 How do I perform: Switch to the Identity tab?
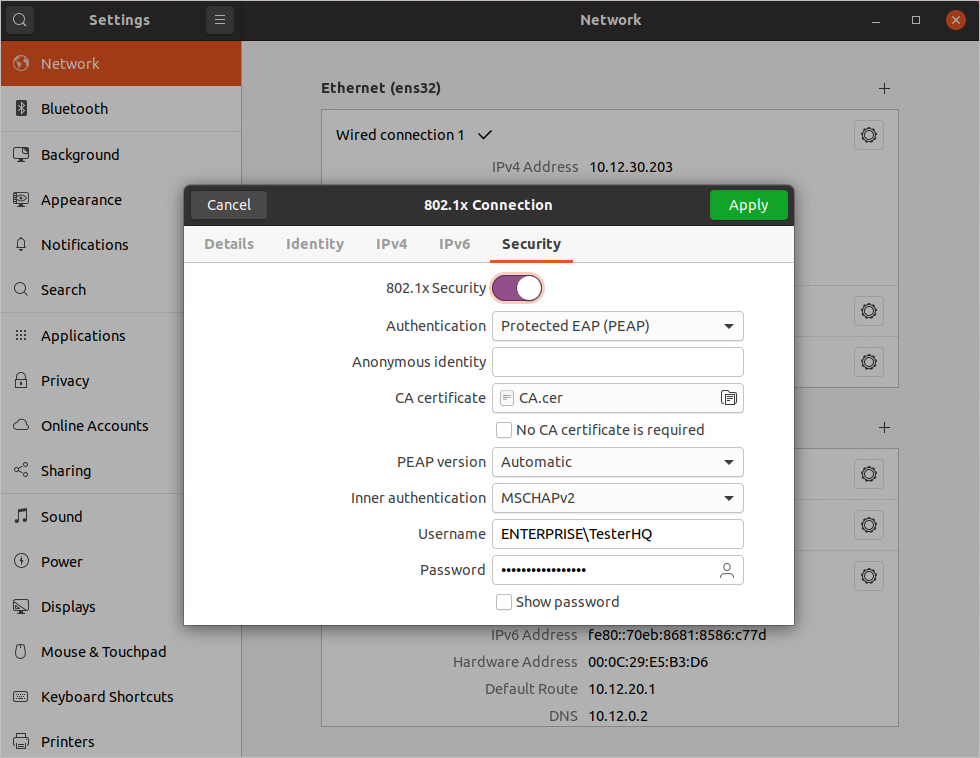314,244
